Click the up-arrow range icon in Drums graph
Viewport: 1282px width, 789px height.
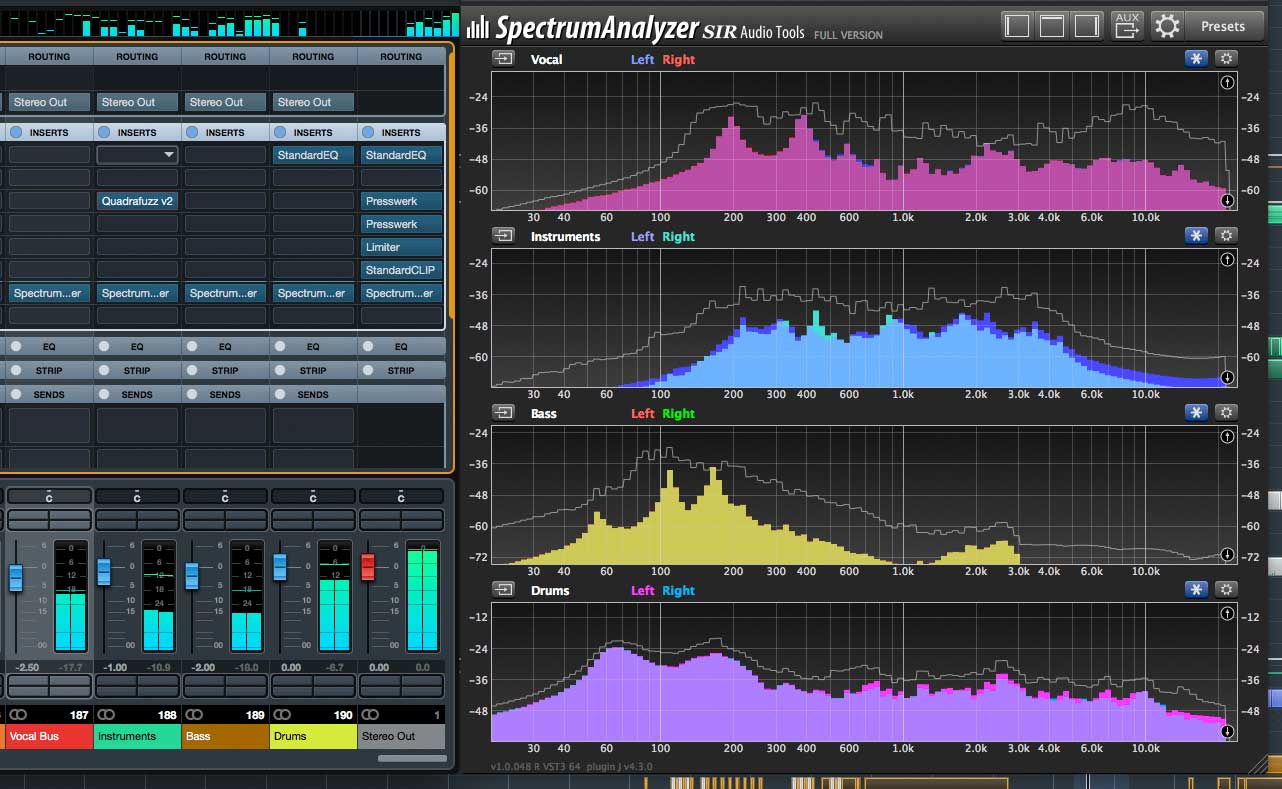pyautogui.click(x=1227, y=613)
